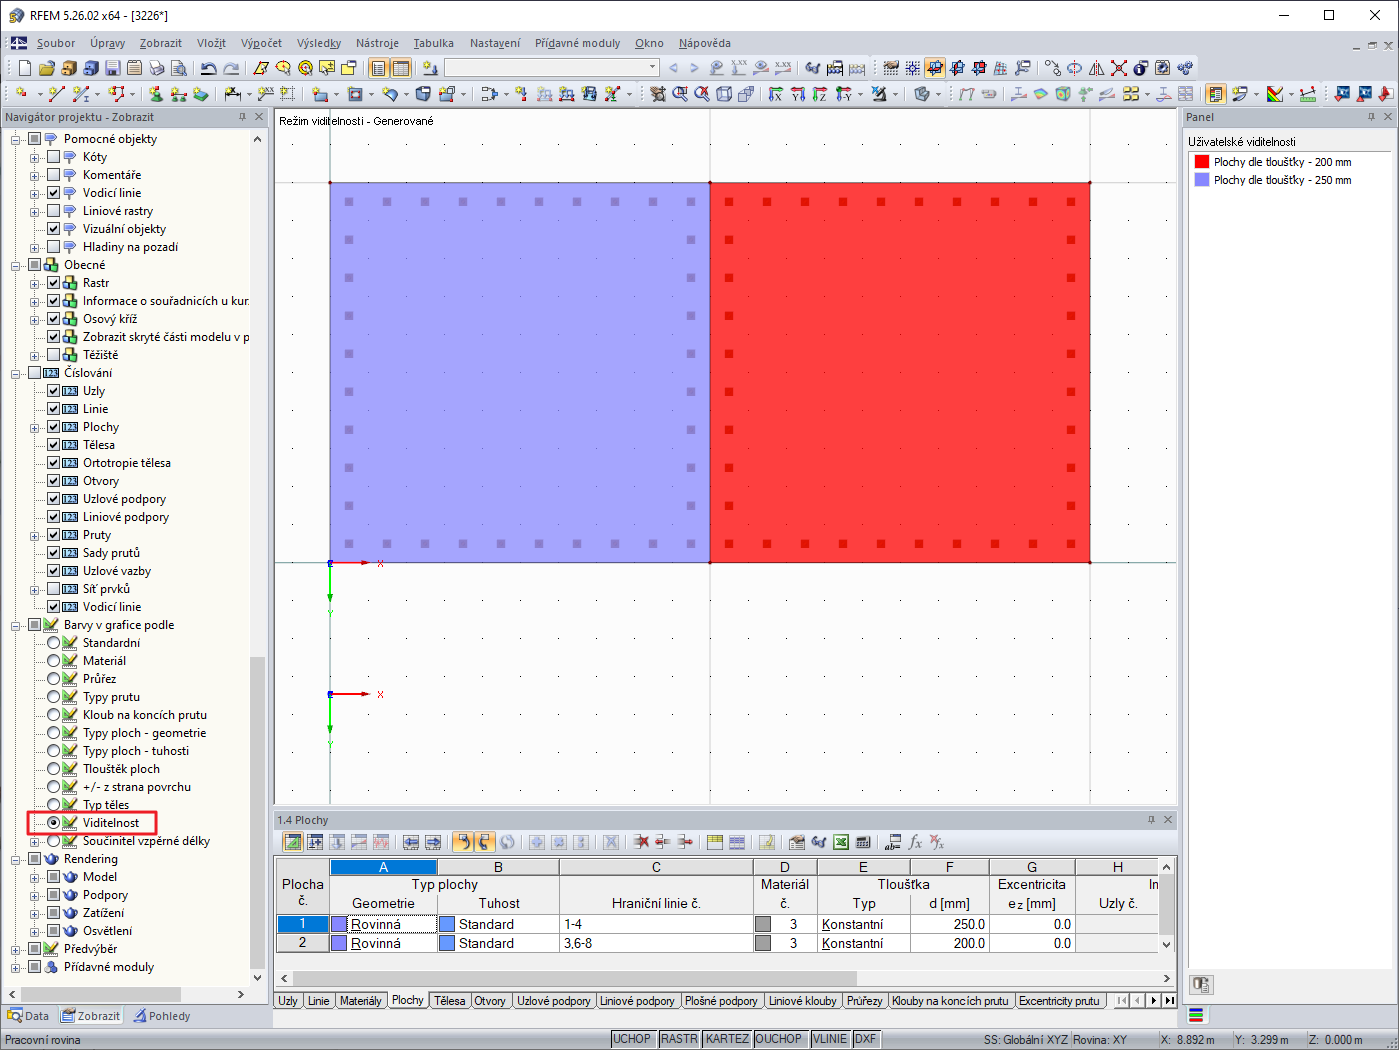Click the formula fx icon in table toolbar
The height and width of the screenshot is (1050, 1399).
click(x=915, y=842)
